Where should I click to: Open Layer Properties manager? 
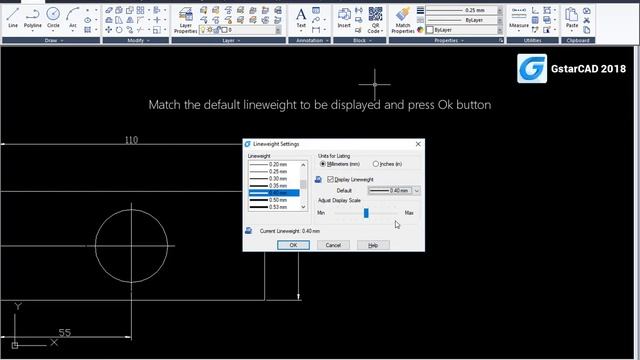tap(186, 20)
